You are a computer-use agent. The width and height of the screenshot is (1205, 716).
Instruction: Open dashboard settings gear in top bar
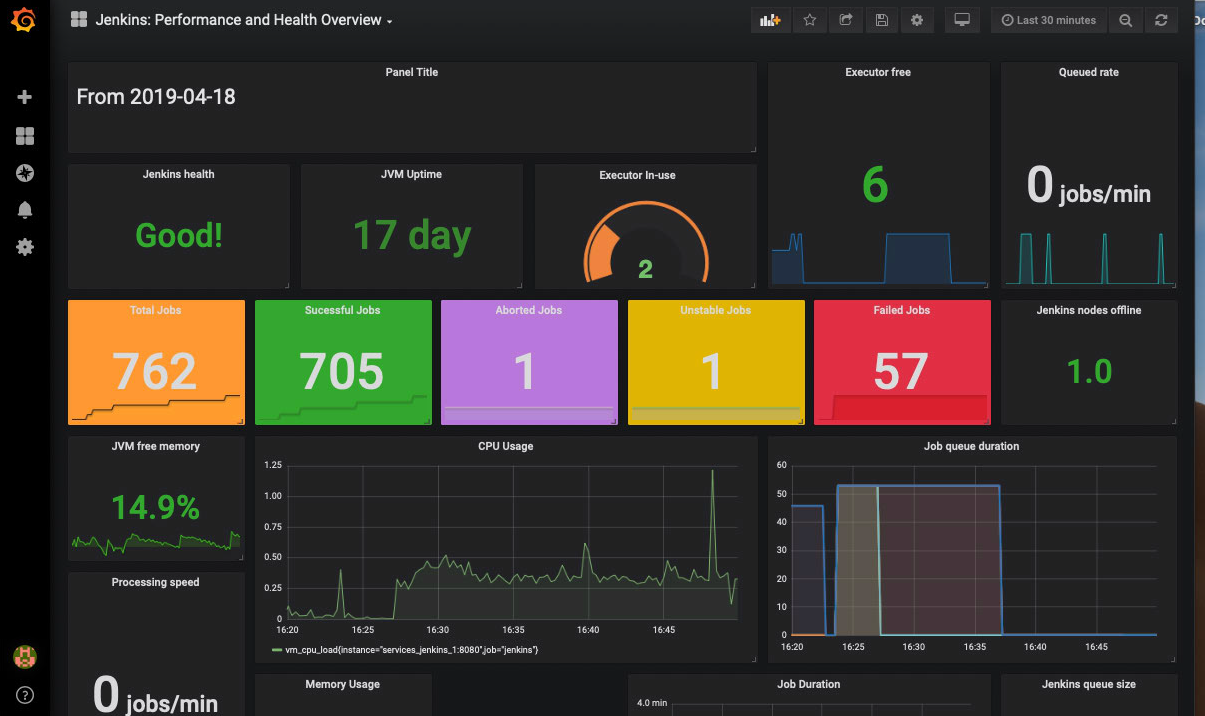click(x=917, y=20)
